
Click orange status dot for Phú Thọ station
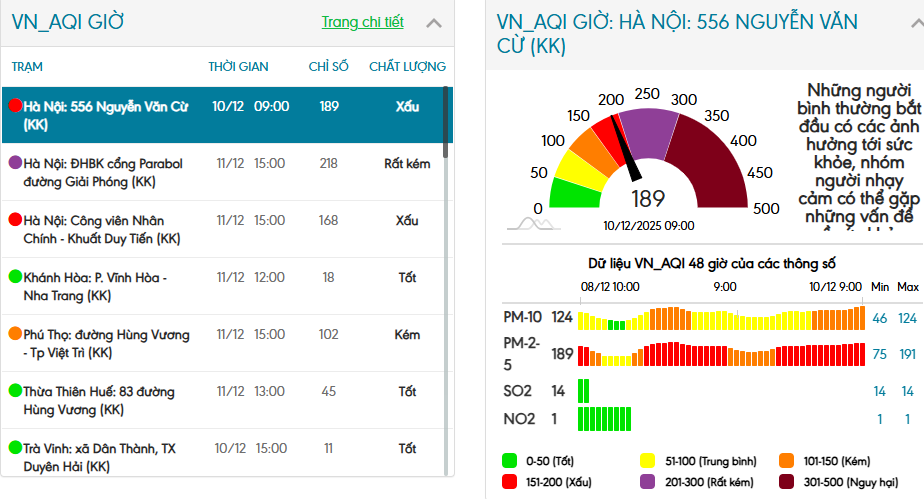point(15,334)
